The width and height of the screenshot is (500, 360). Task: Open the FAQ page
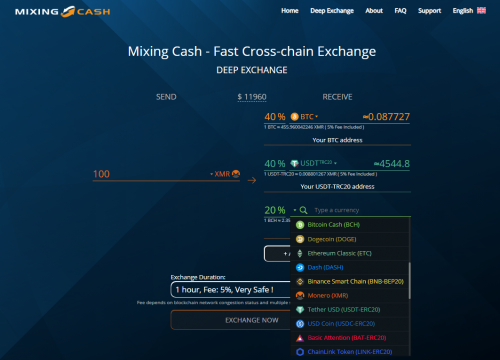tap(400, 11)
